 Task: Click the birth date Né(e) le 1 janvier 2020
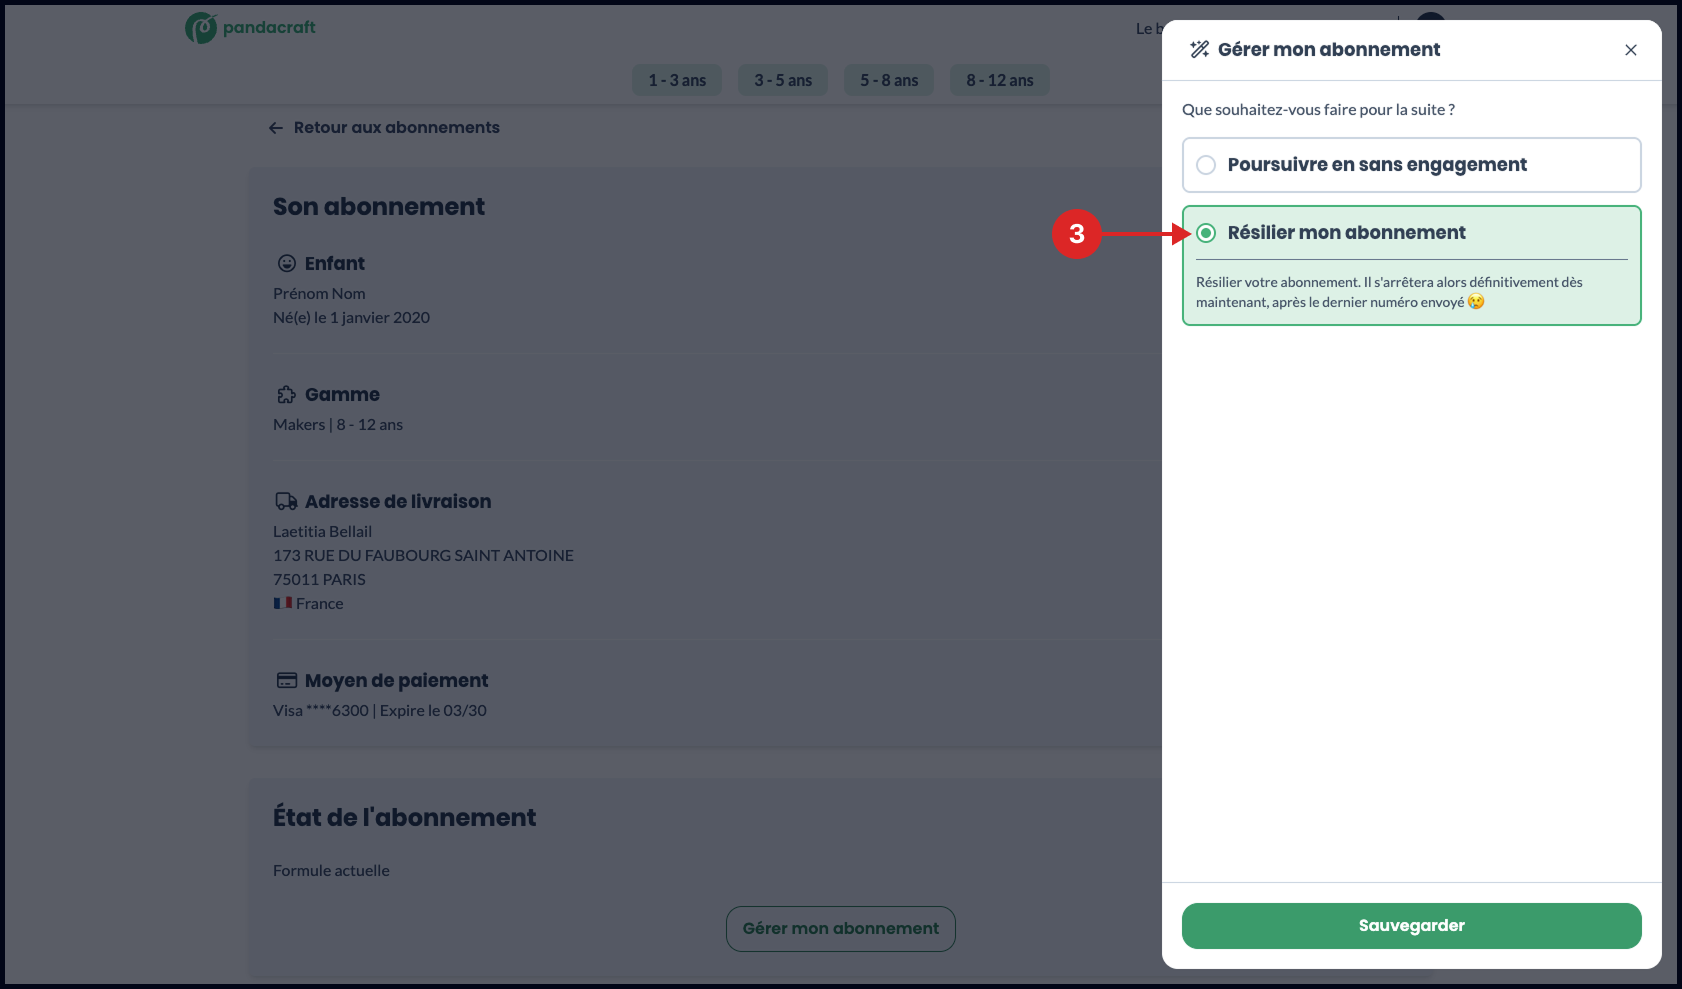tap(352, 318)
